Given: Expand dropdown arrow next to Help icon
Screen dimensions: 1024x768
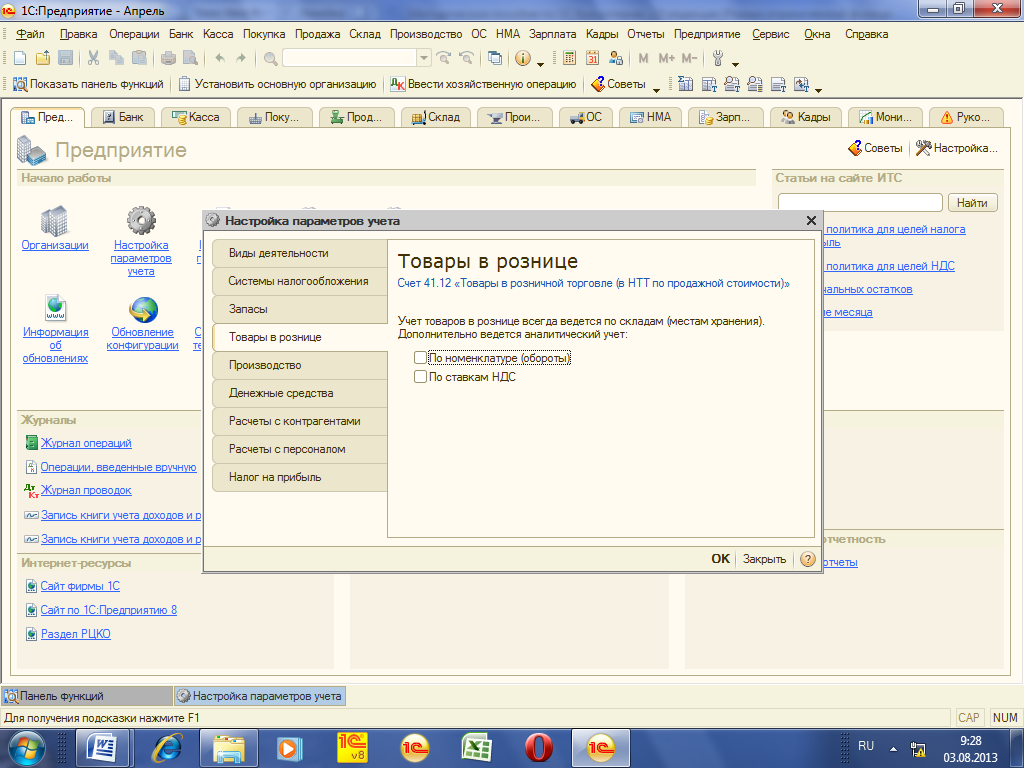Looking at the screenshot, I should (540, 63).
